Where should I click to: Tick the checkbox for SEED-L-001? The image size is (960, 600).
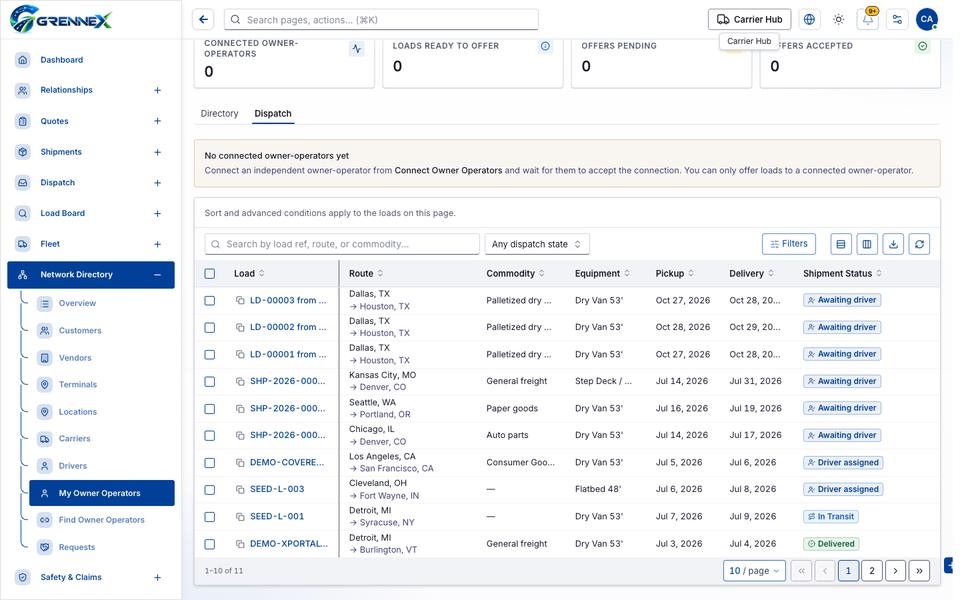(209, 517)
